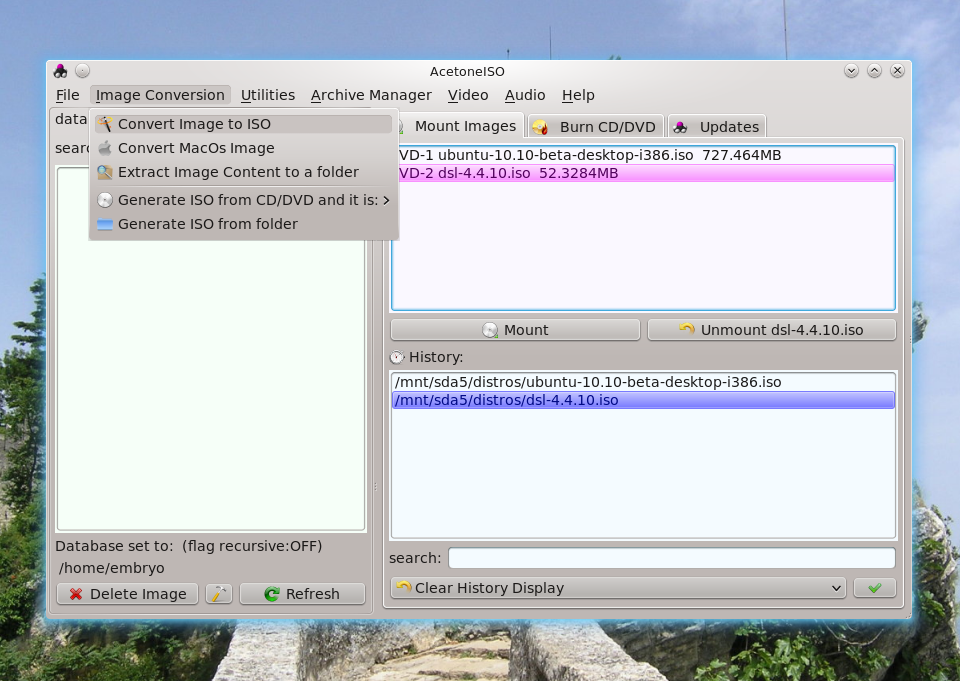Click the yellow arrow icon on Unmount button
The height and width of the screenshot is (681, 960).
(x=687, y=329)
